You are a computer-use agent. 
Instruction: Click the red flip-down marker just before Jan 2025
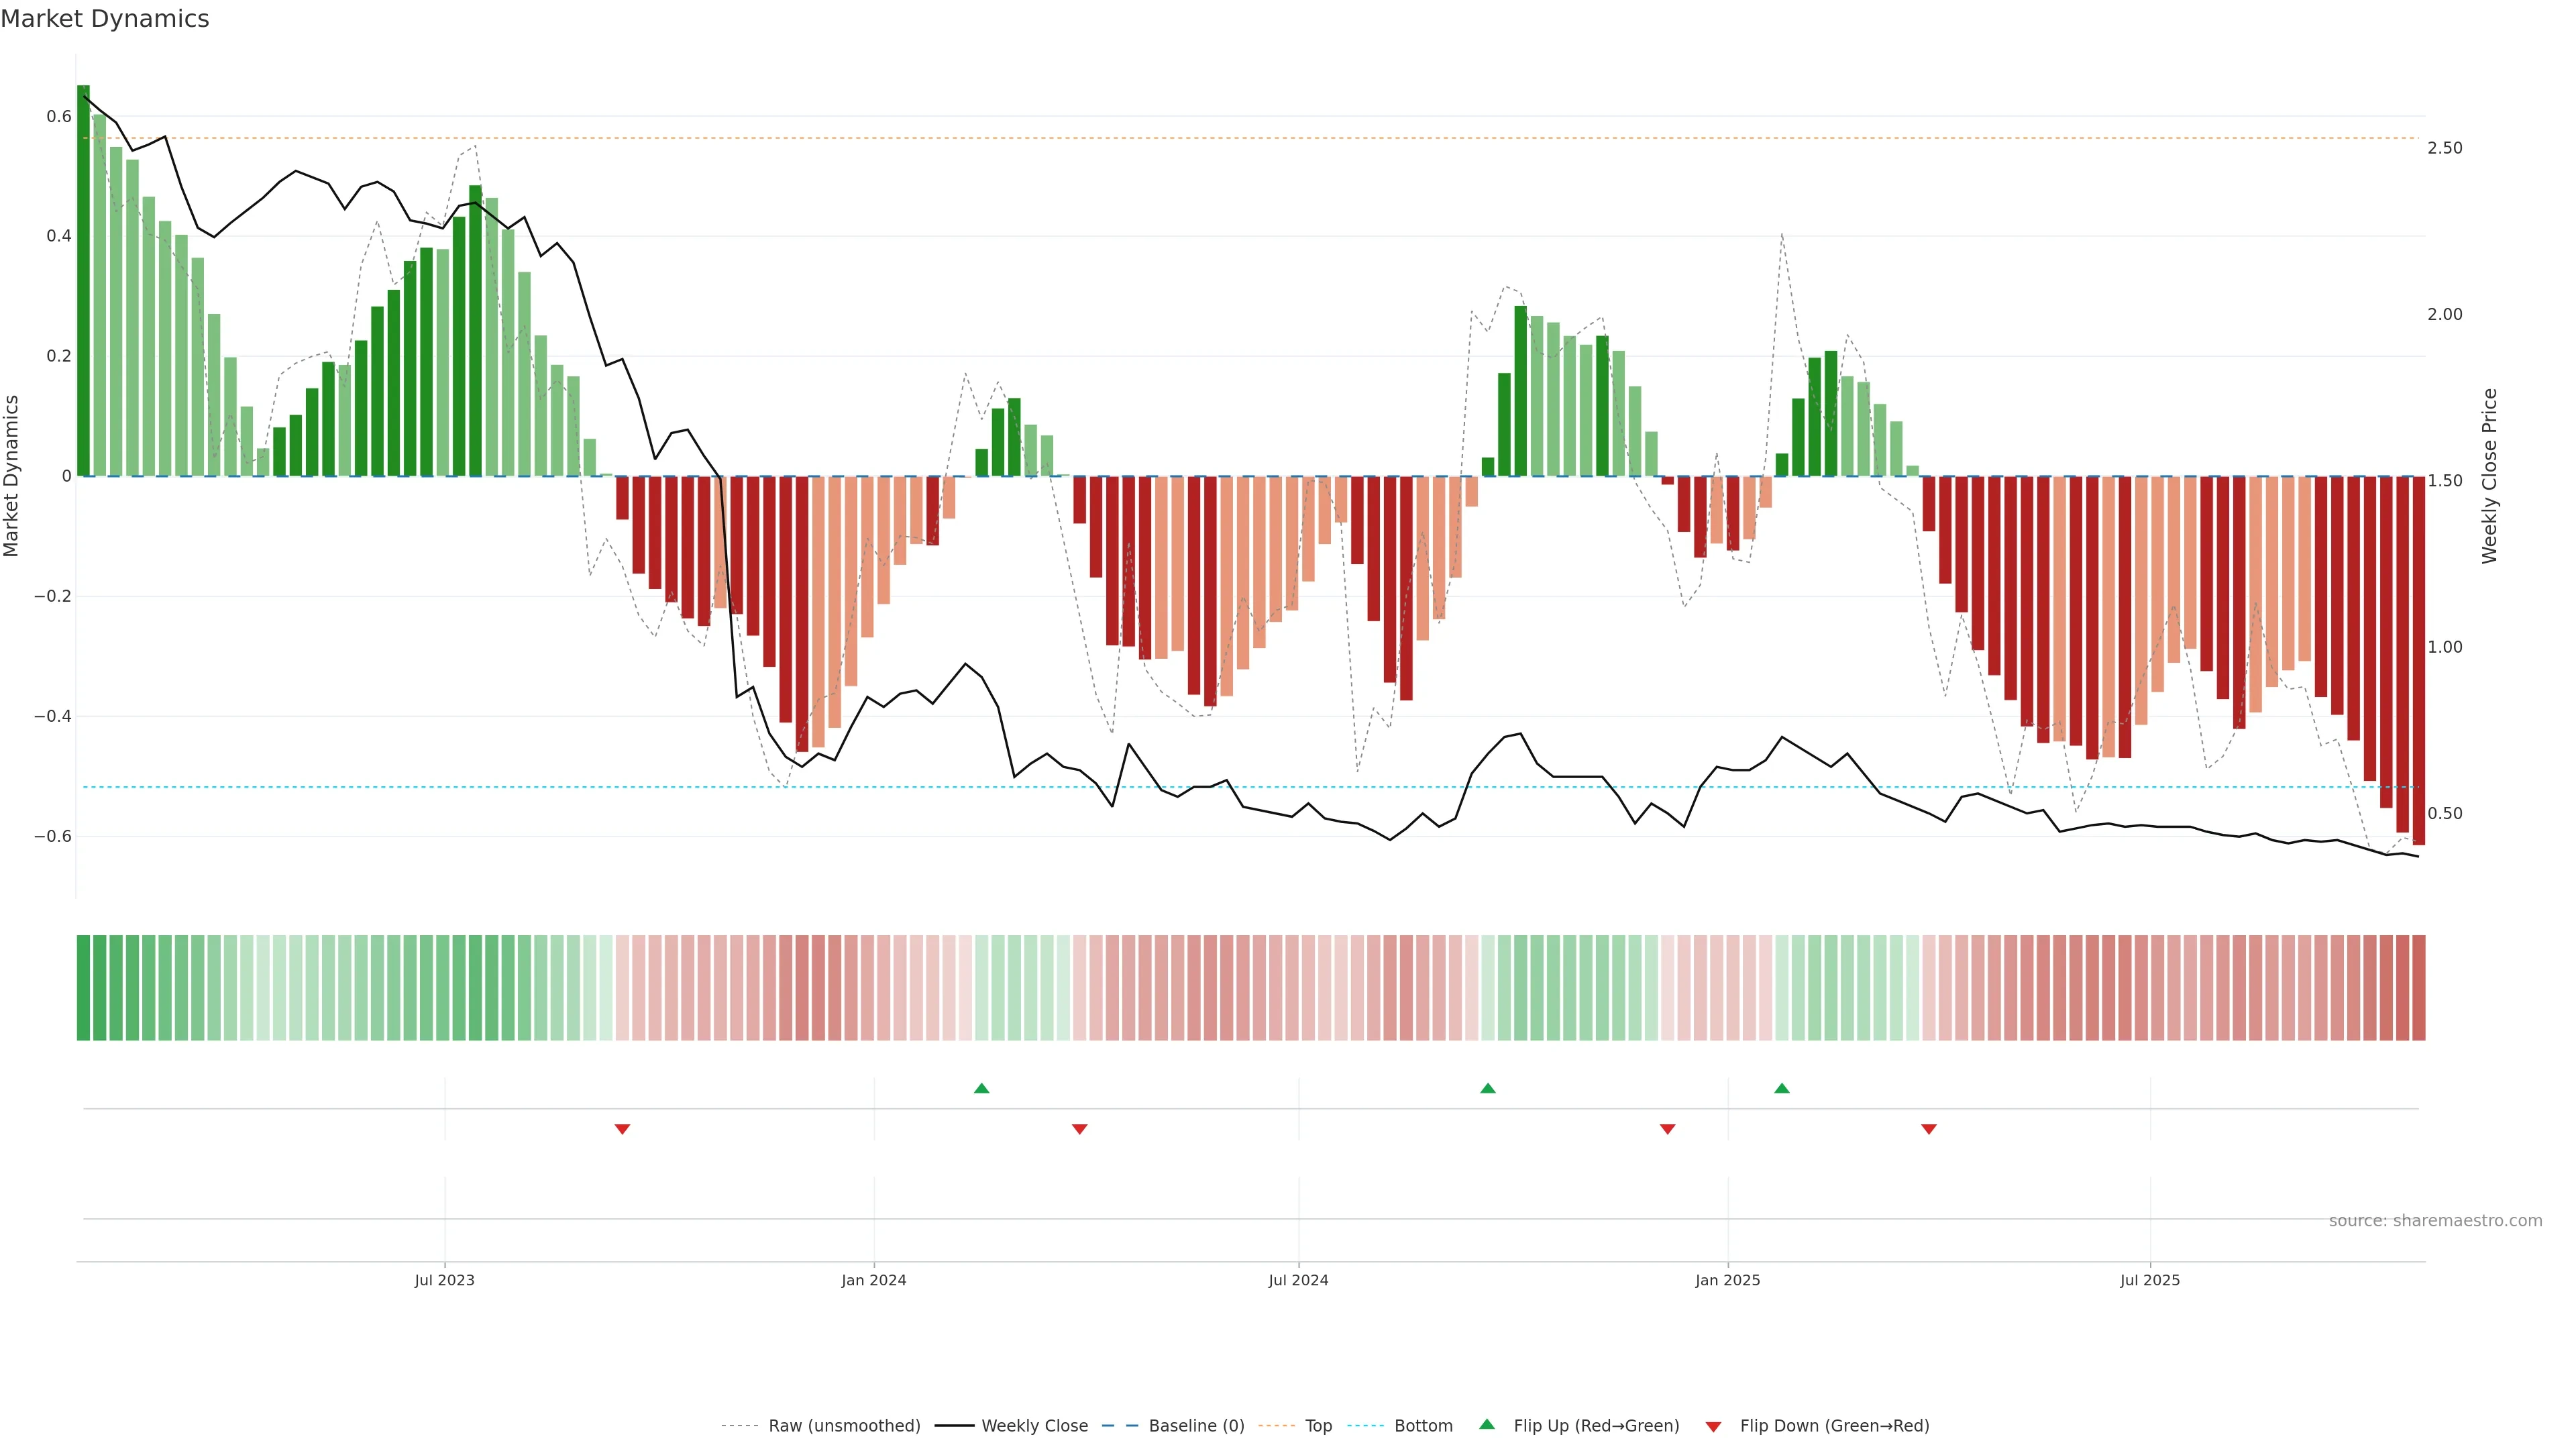click(x=1667, y=1129)
